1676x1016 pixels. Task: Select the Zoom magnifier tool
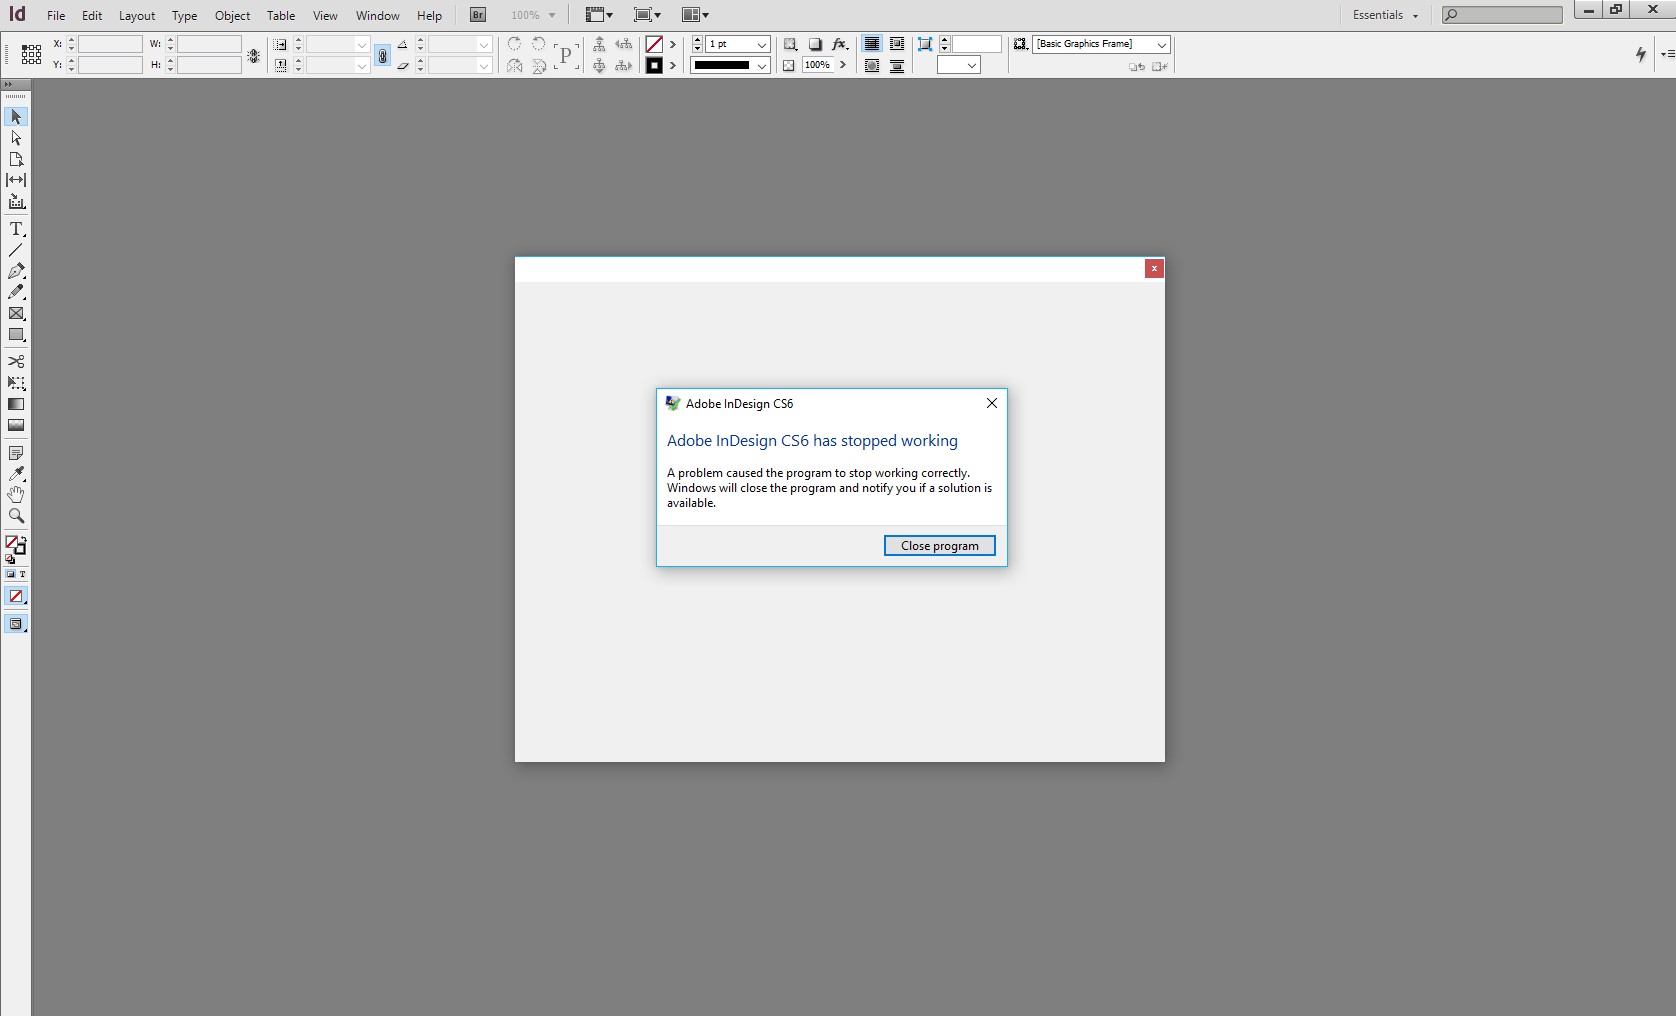[16, 516]
